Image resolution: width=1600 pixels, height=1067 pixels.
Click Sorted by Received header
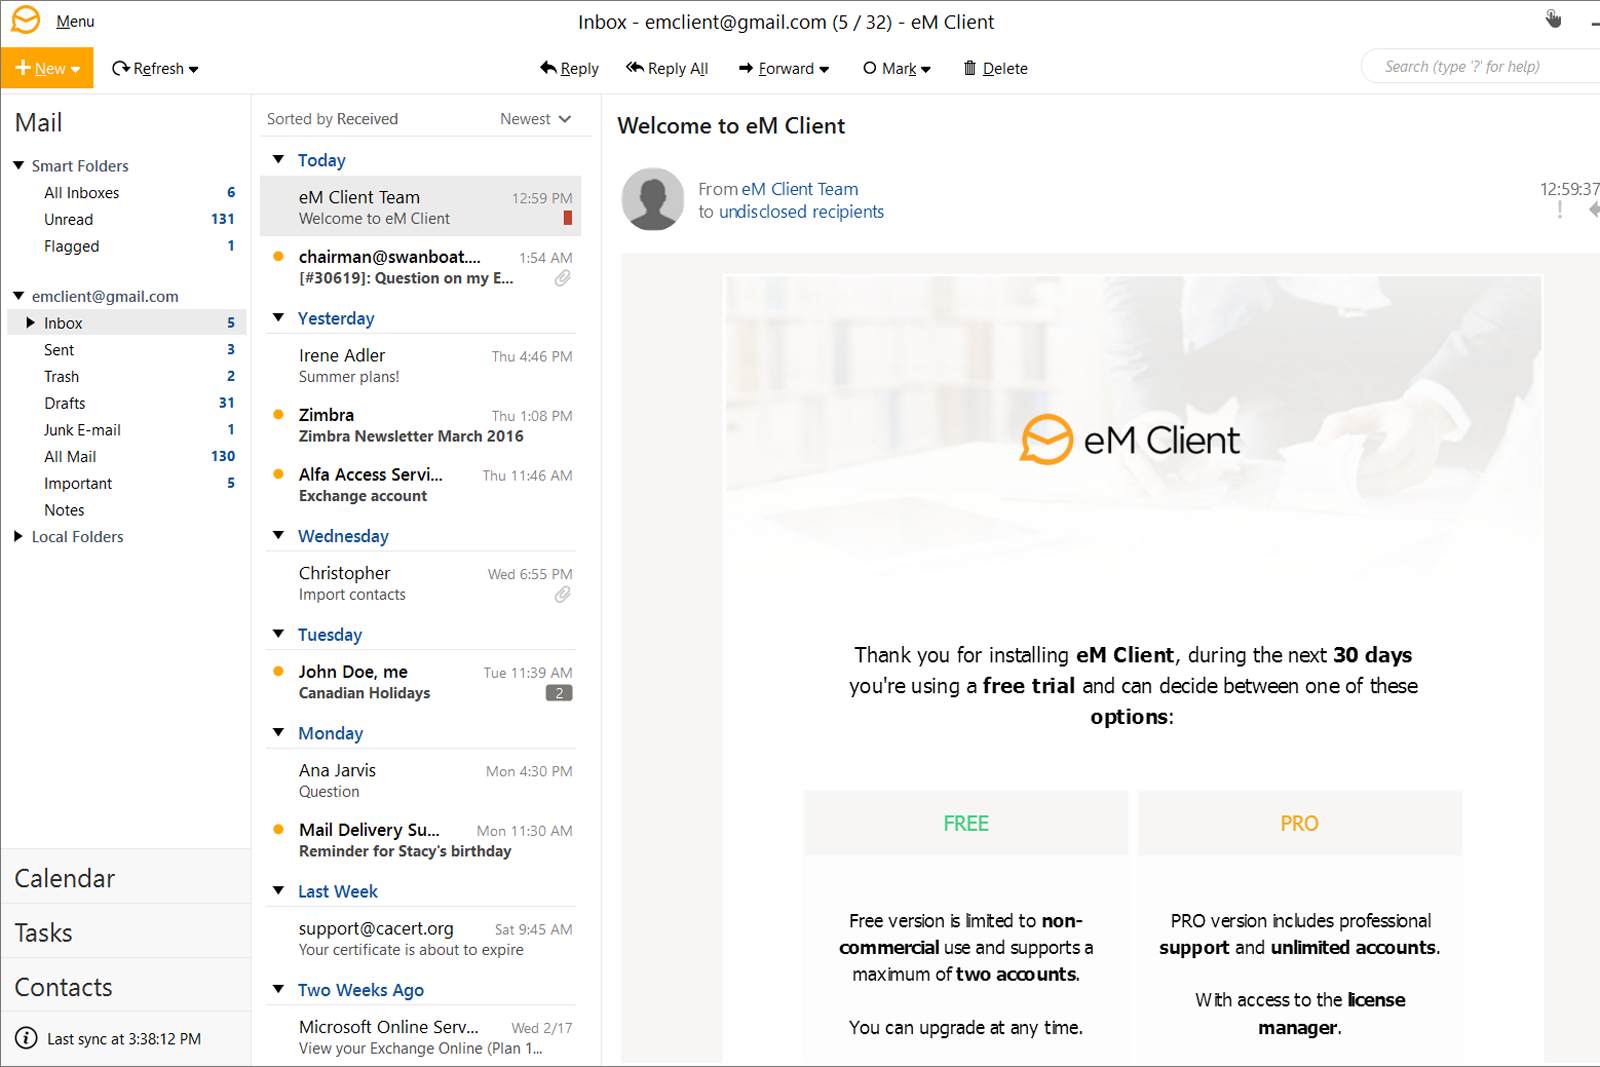(x=332, y=119)
